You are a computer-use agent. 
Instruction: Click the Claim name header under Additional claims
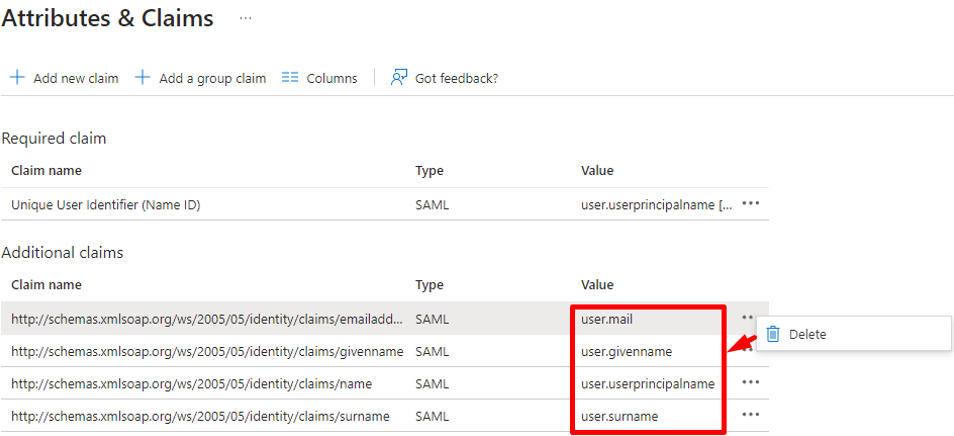click(x=46, y=284)
